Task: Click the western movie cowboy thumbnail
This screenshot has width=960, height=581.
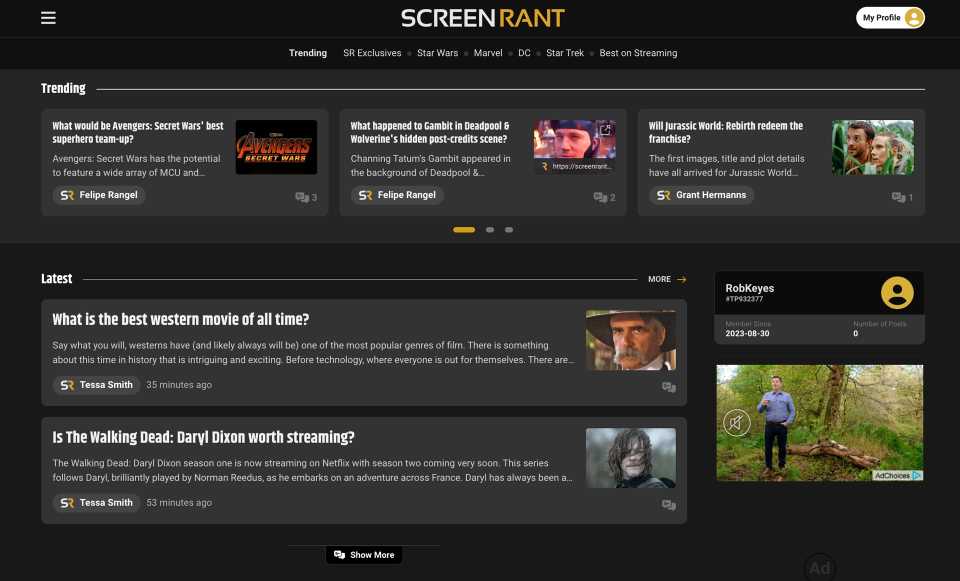Action: (x=631, y=340)
